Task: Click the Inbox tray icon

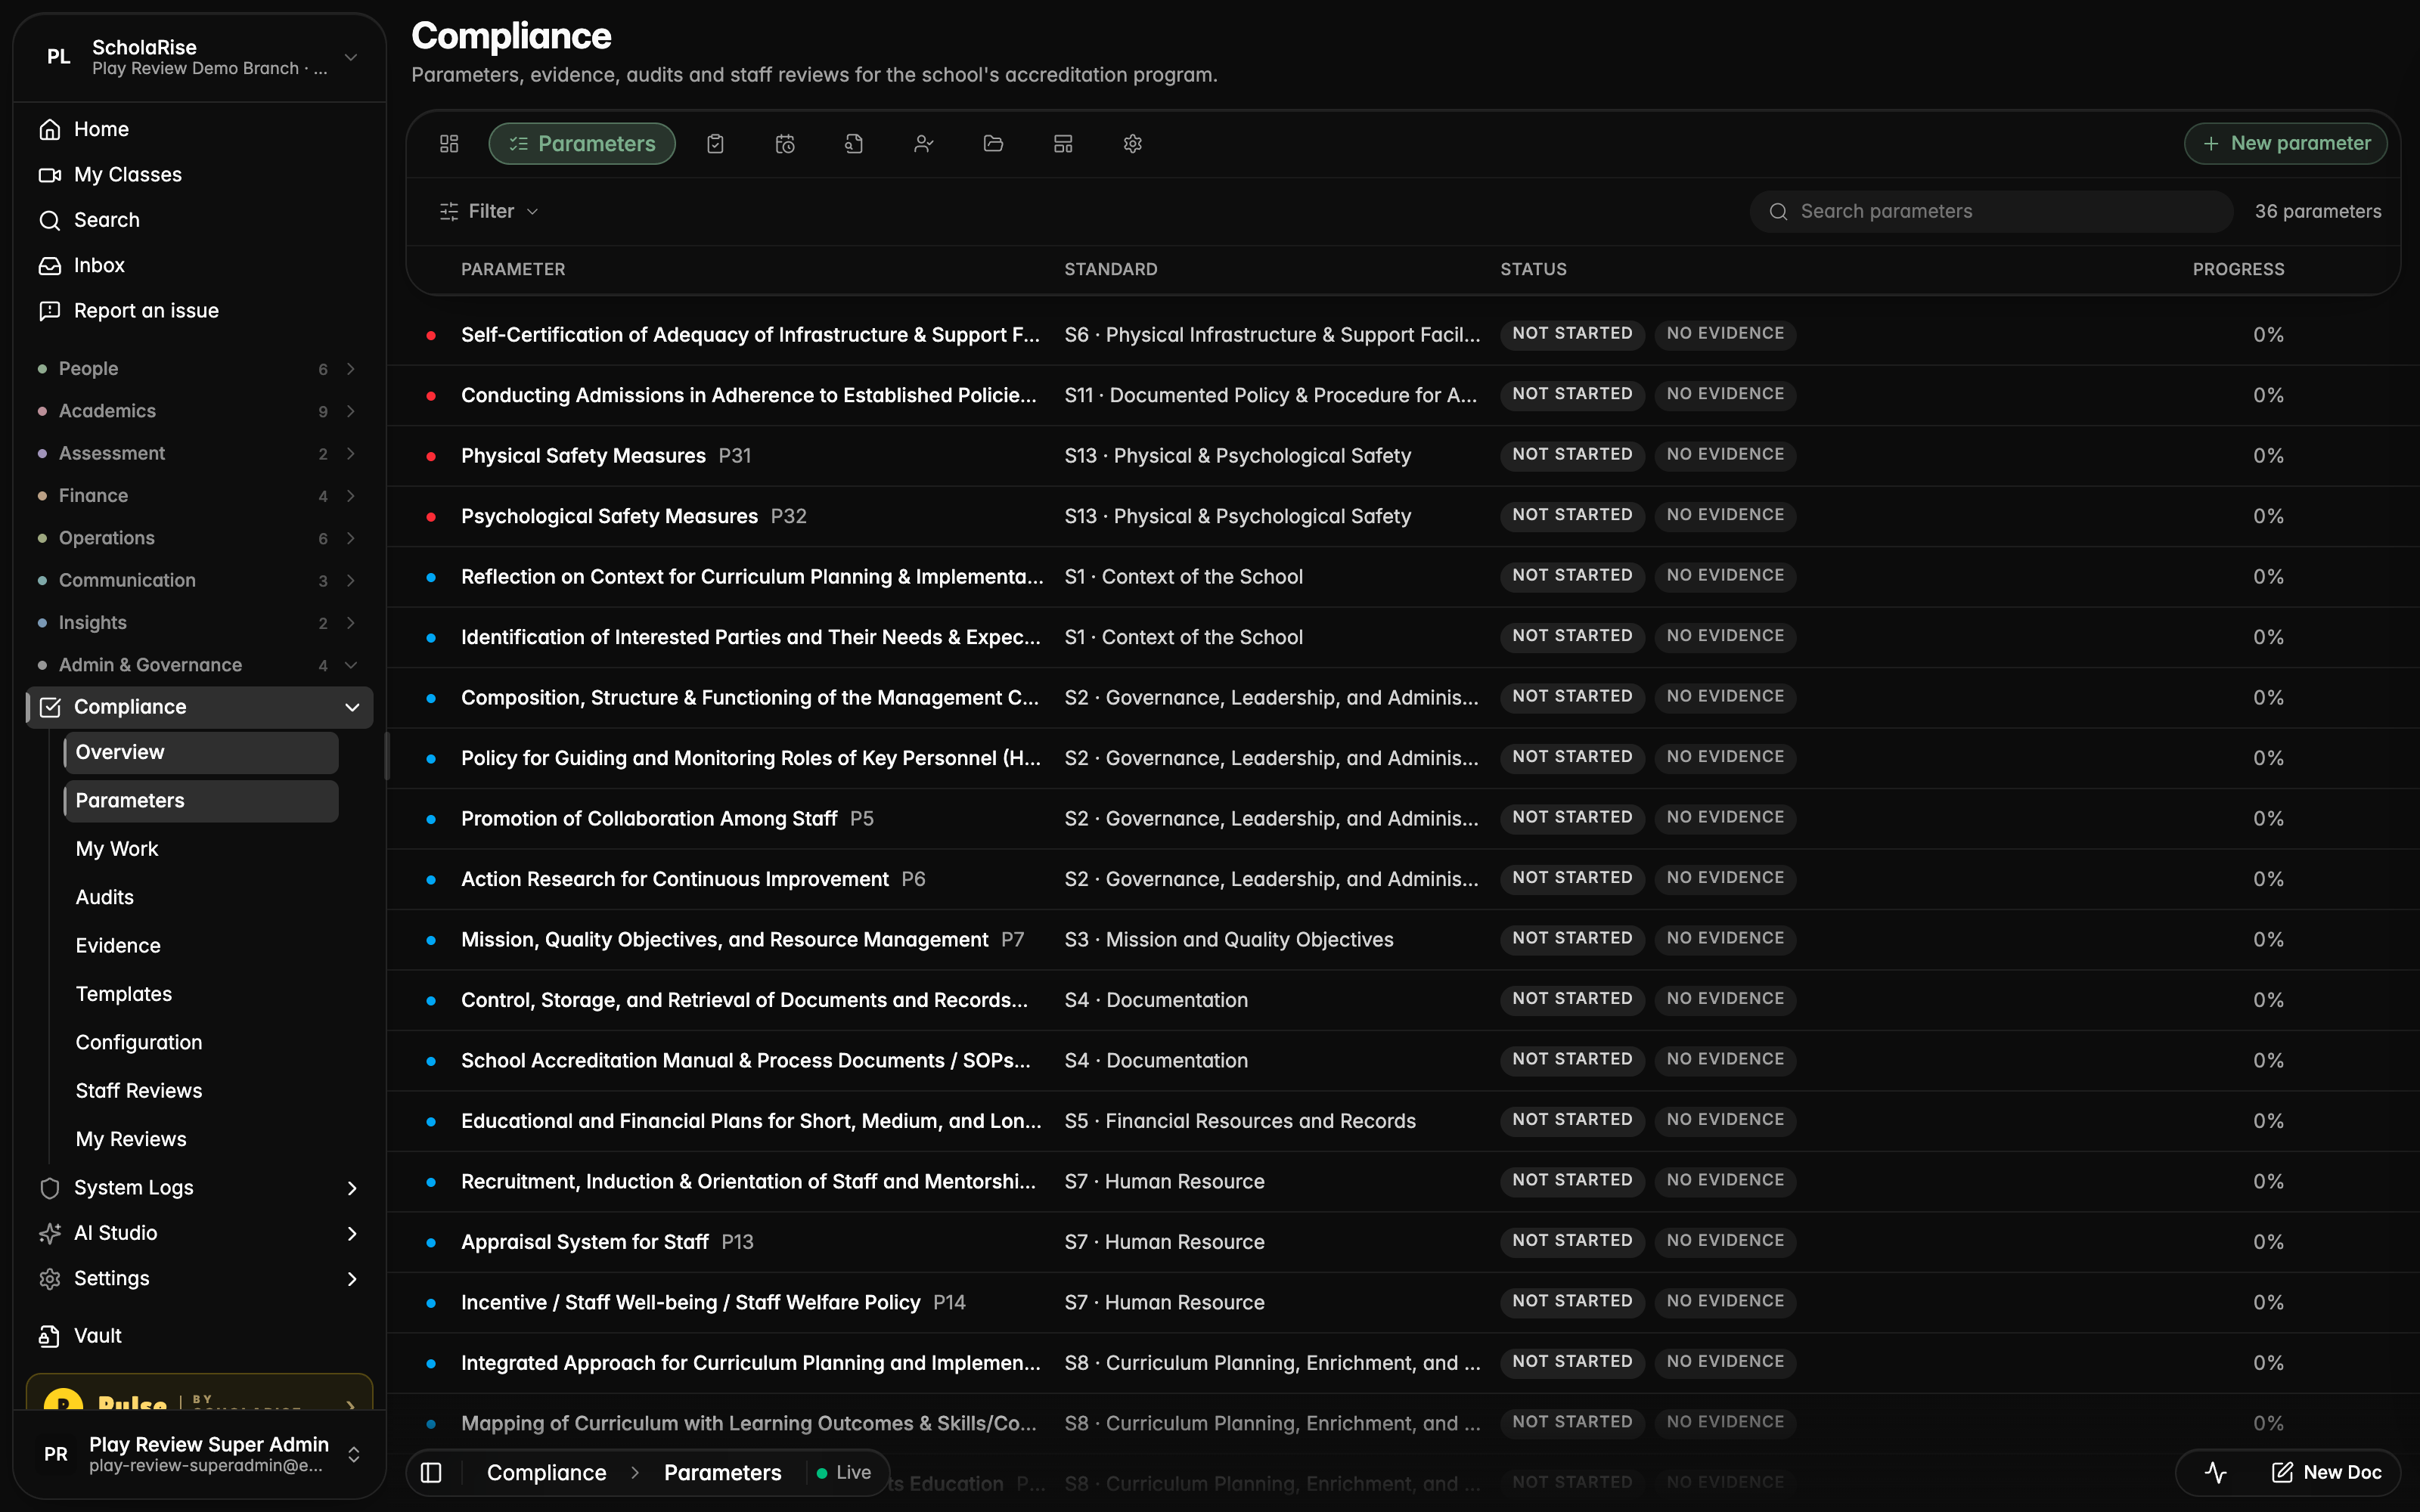Action: [50, 266]
